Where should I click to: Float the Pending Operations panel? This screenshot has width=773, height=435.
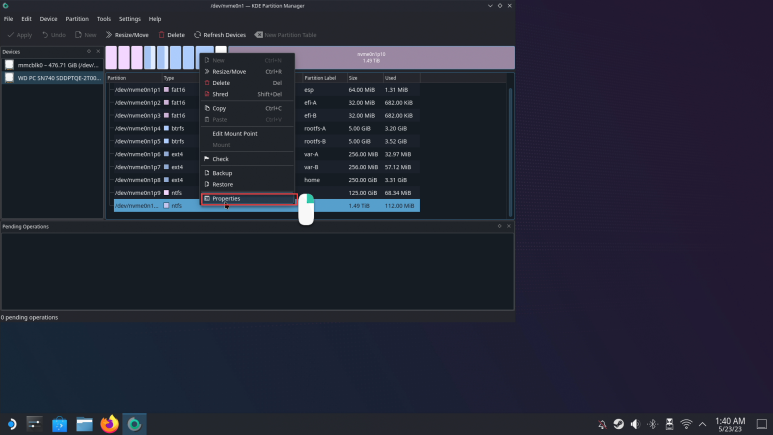[x=499, y=226]
